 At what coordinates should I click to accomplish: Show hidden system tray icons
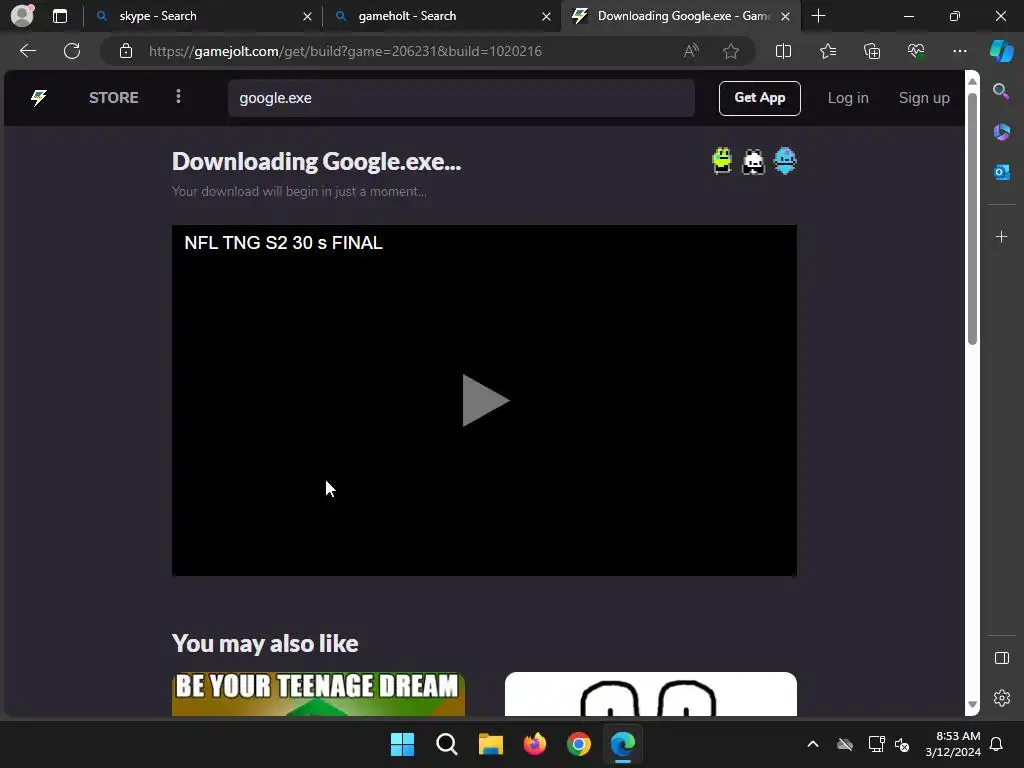(812, 744)
